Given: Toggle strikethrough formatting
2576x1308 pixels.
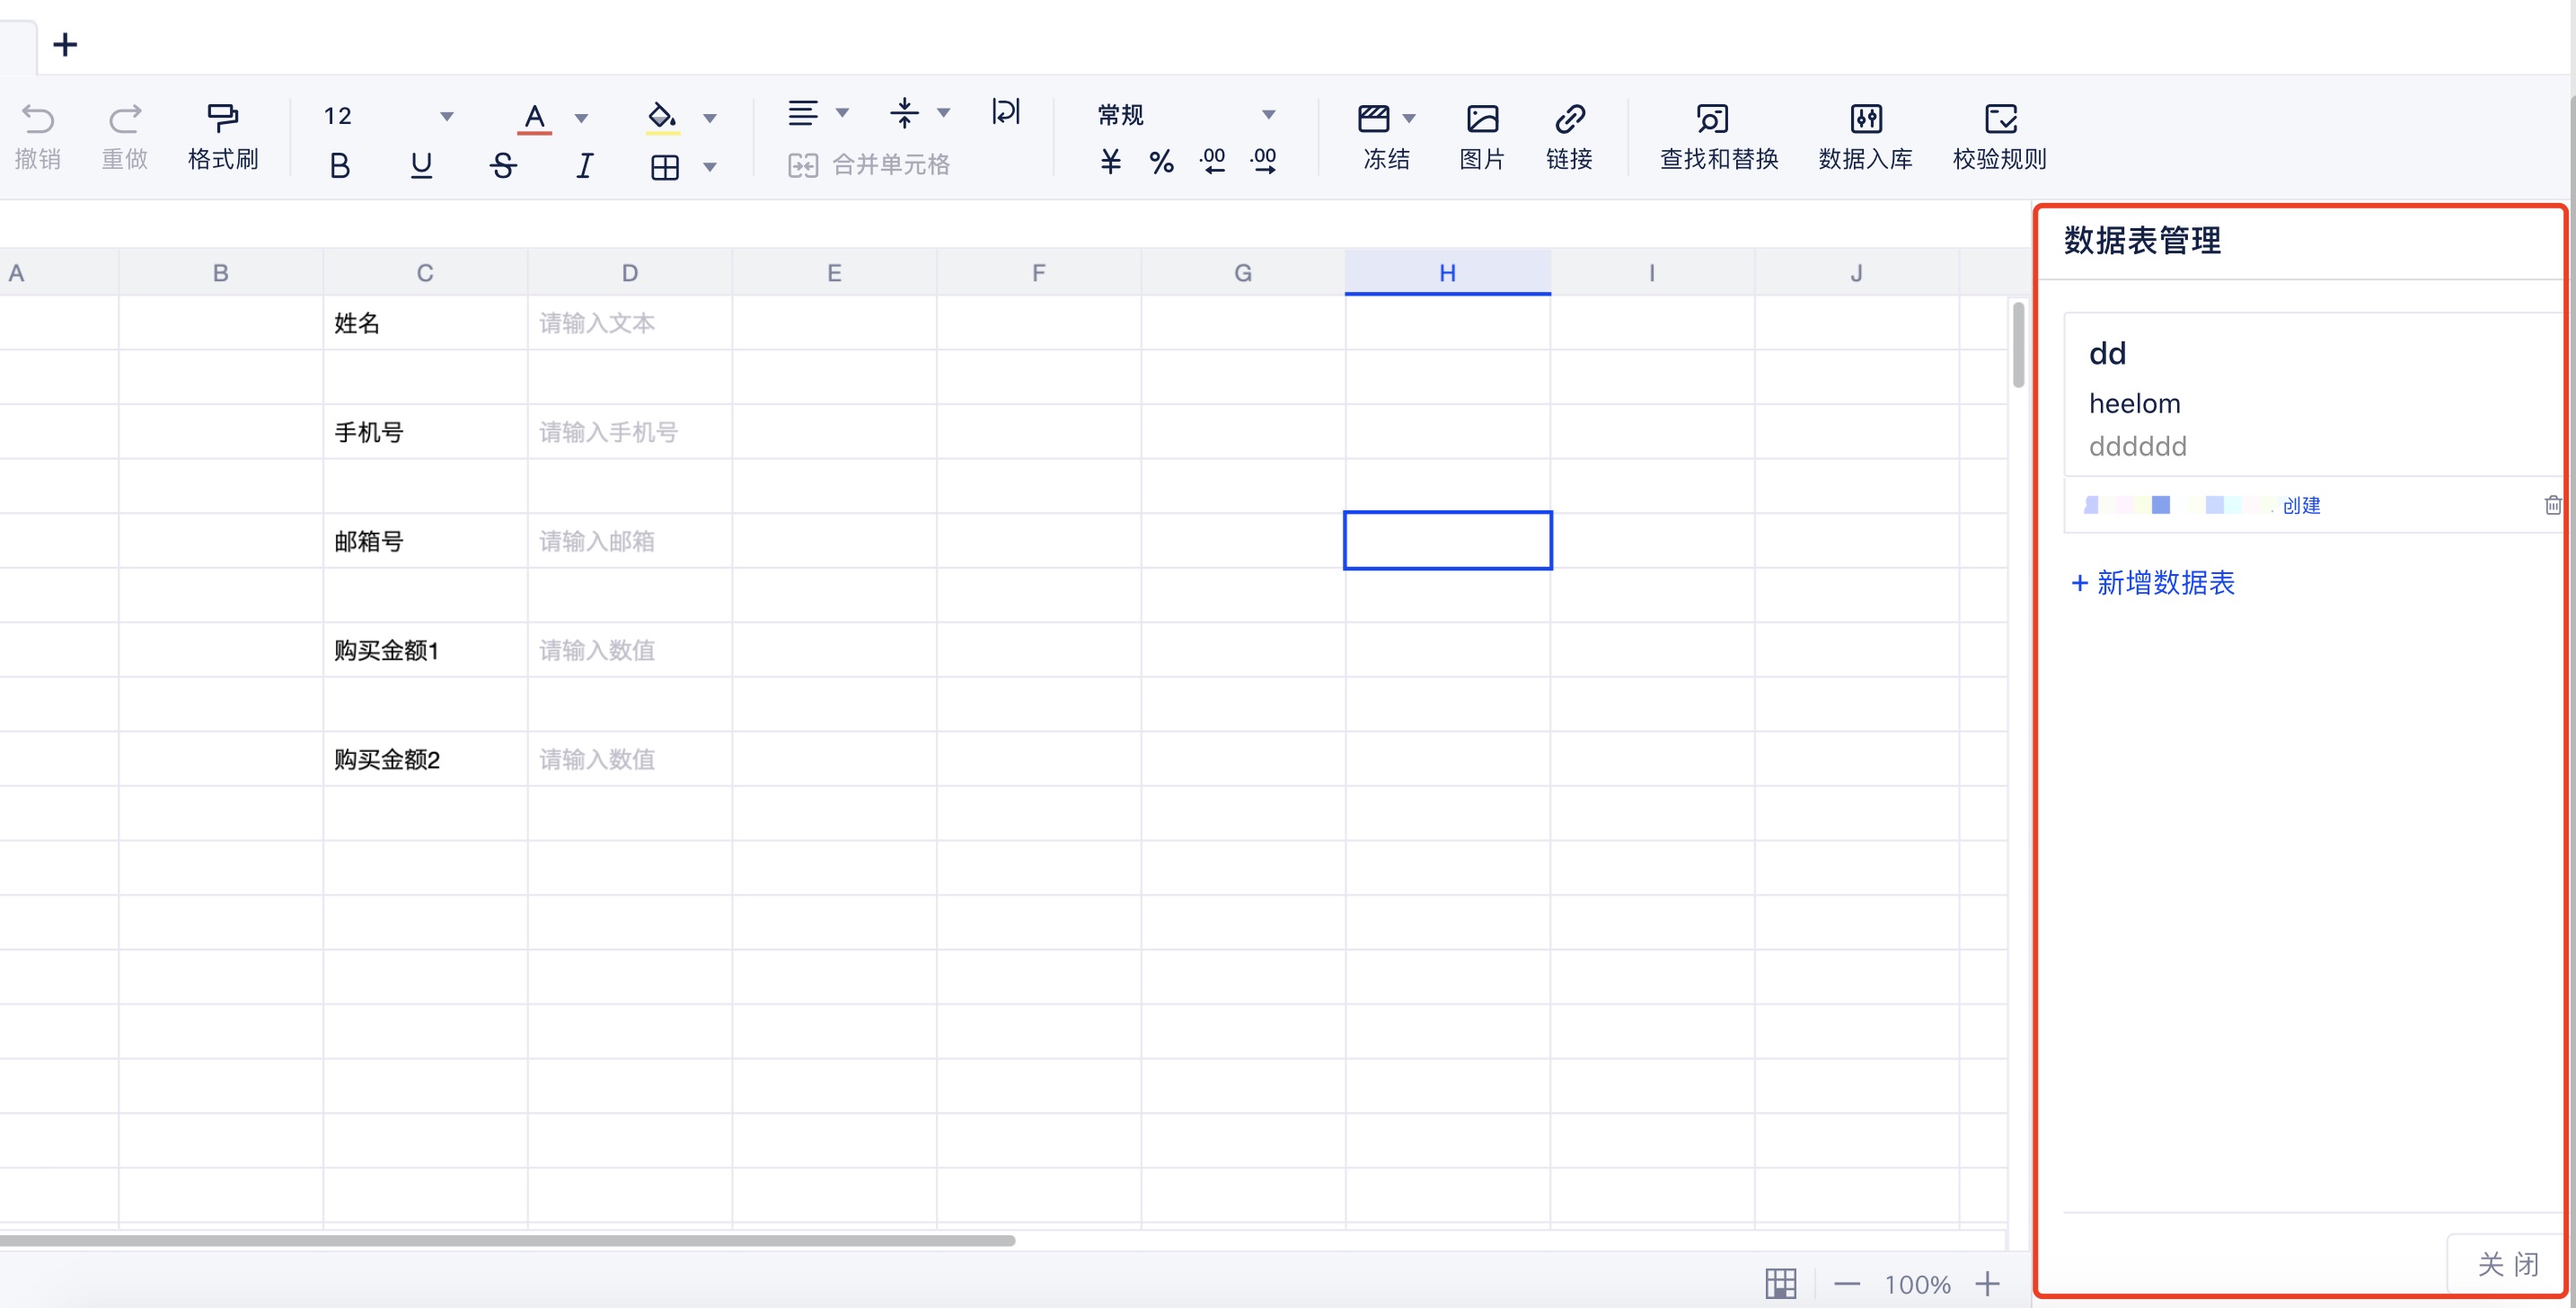Looking at the screenshot, I should click(x=503, y=166).
